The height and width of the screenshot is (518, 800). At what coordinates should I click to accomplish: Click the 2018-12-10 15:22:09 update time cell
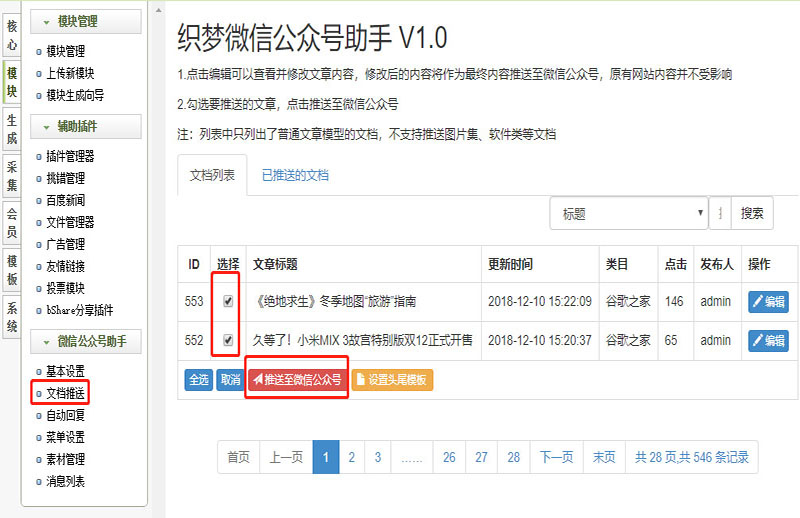coord(540,302)
